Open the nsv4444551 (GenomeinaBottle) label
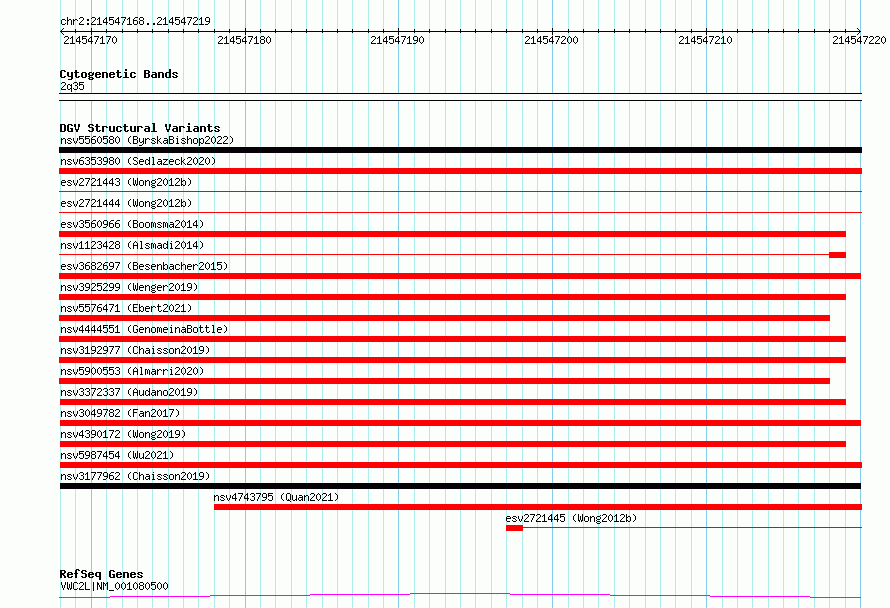The height and width of the screenshot is (608, 890). (x=144, y=329)
